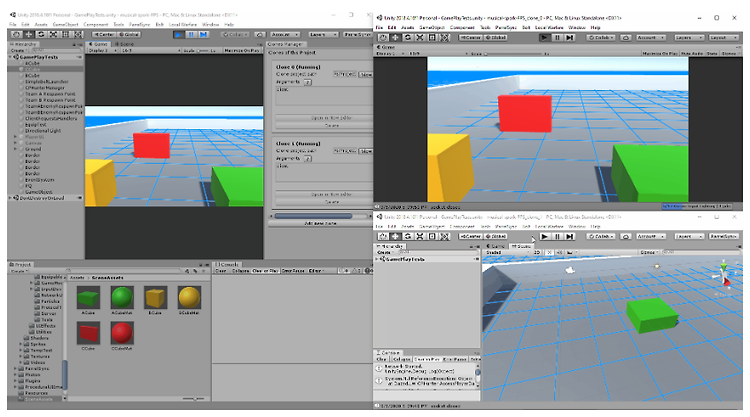This screenshot has width=750, height=417.
Task: Expand GamePlayTests scene in clone_1 Hierarchy
Action: pos(377,259)
